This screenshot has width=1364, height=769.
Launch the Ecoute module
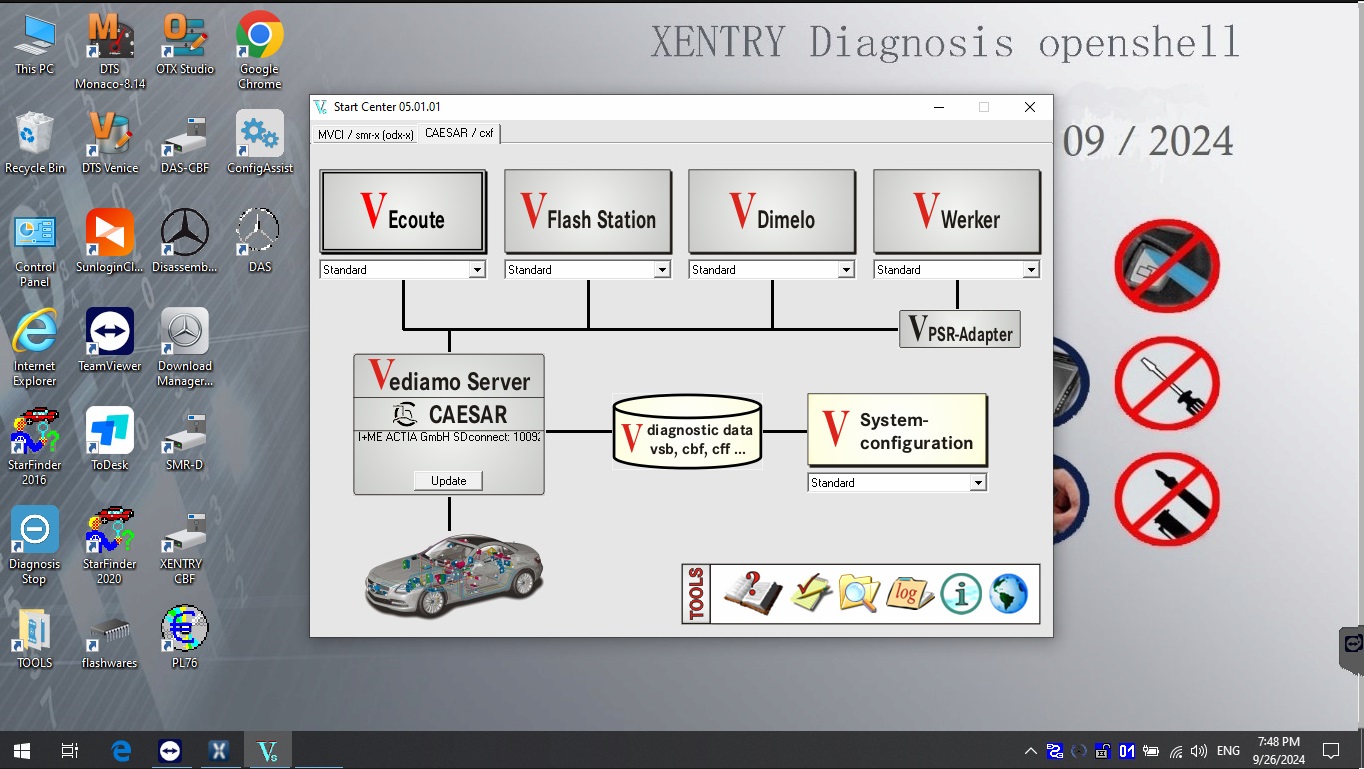pyautogui.click(x=403, y=212)
